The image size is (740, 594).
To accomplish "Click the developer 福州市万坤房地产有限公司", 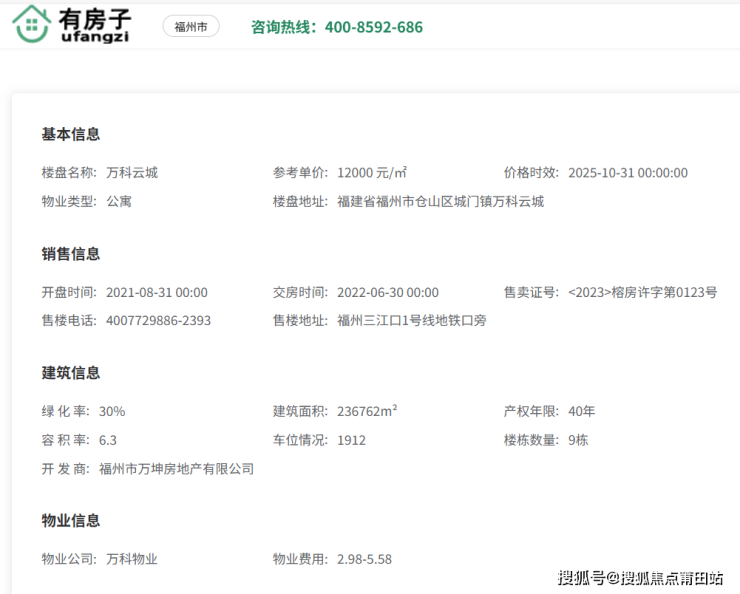I will coord(176,468).
